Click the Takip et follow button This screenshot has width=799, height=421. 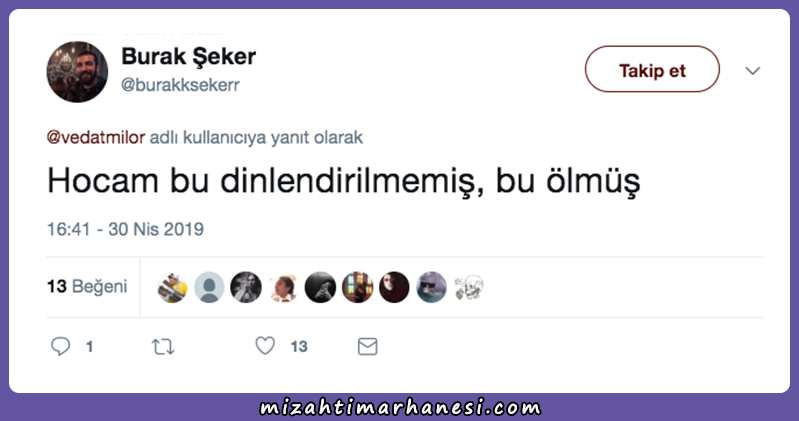click(652, 69)
